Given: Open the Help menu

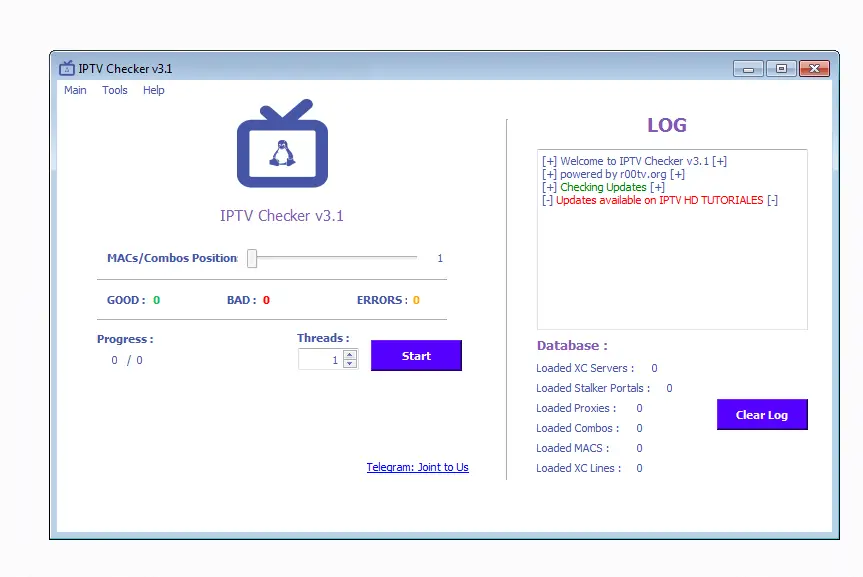Looking at the screenshot, I should pos(153,90).
